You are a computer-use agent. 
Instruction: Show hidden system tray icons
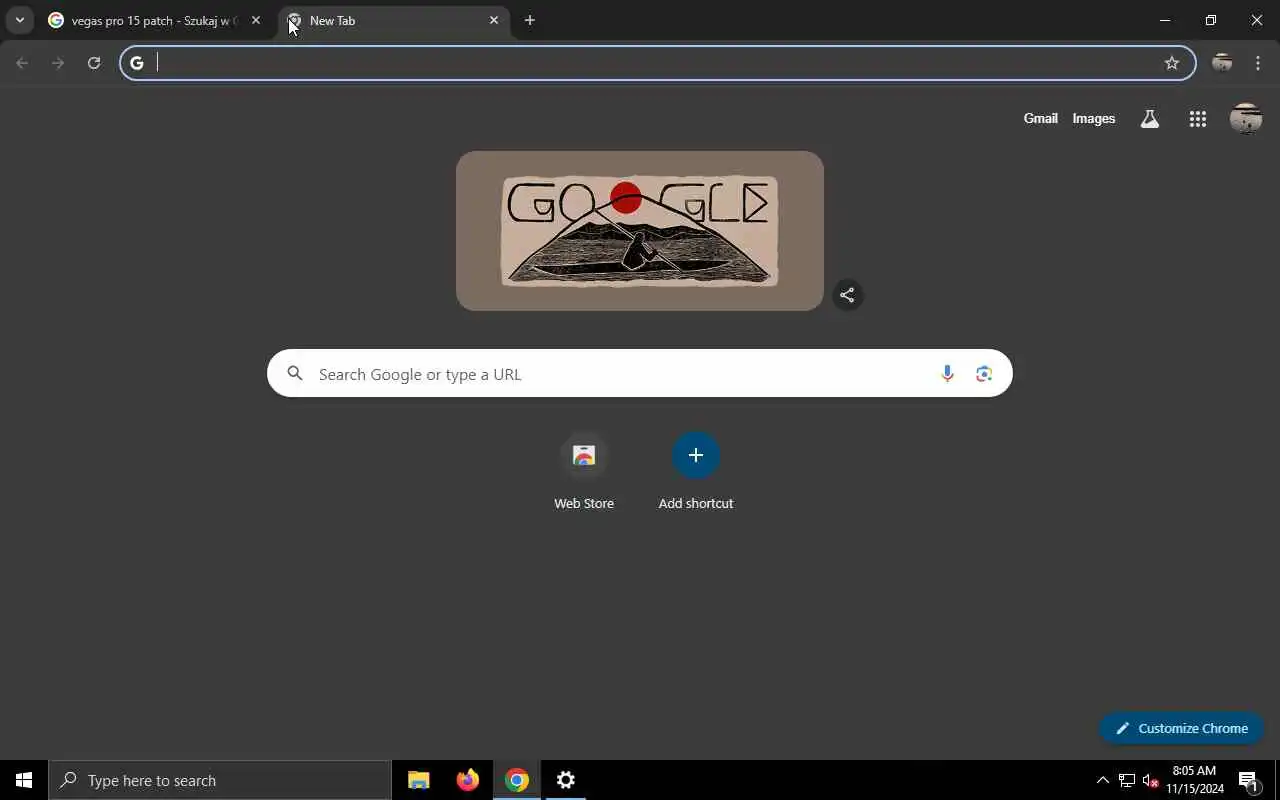tap(1102, 780)
